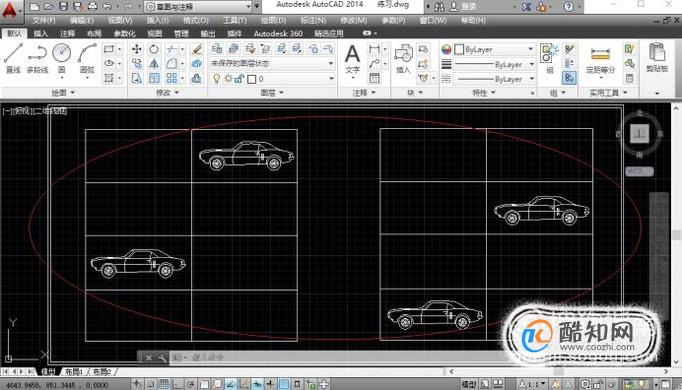Open the Help question-mark icon

(568, 7)
